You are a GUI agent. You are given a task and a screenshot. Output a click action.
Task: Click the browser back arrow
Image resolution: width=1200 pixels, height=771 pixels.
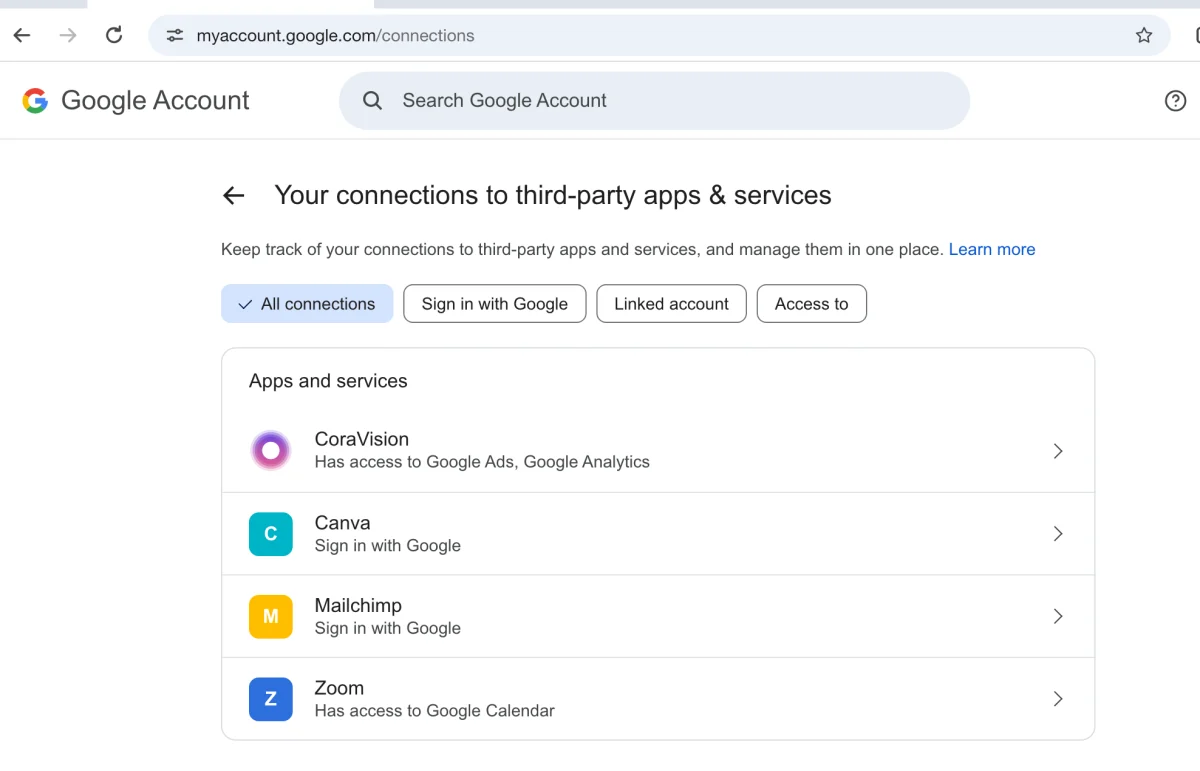pyautogui.click(x=22, y=35)
